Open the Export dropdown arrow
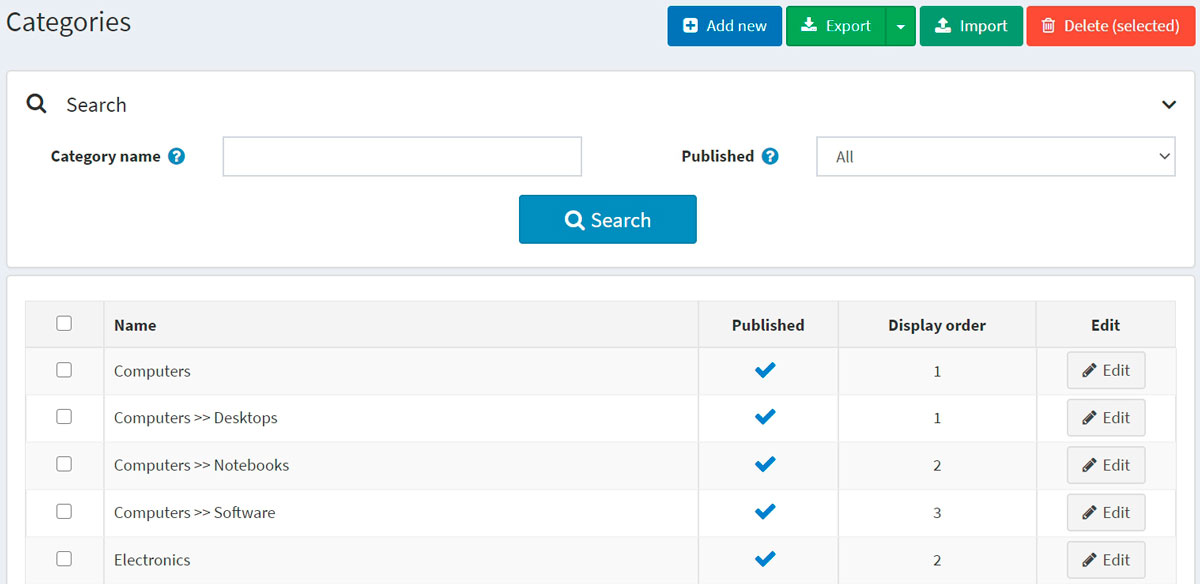The width and height of the screenshot is (1200, 584). [x=900, y=26]
